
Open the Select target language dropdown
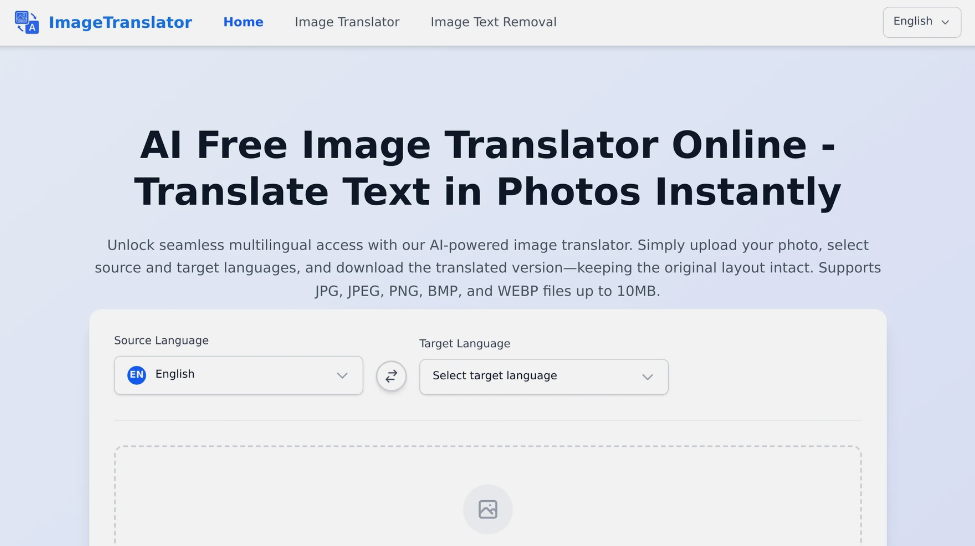click(543, 377)
